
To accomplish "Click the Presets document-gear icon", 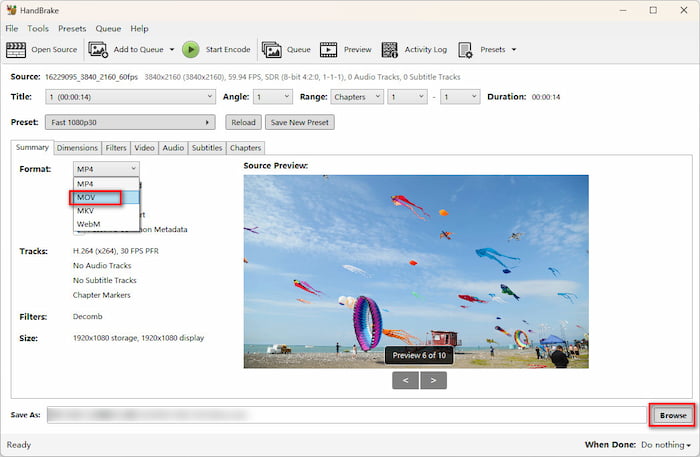I will tap(465, 50).
